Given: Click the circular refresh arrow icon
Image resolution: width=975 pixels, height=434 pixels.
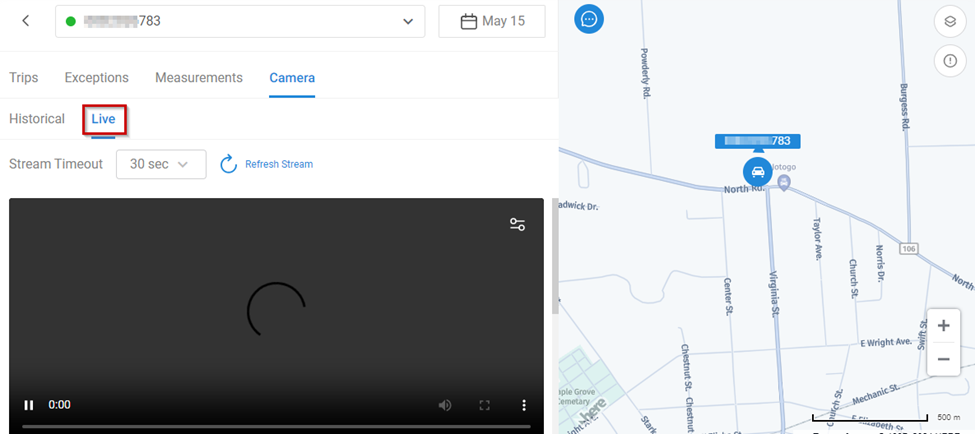Looking at the screenshot, I should click(229, 164).
